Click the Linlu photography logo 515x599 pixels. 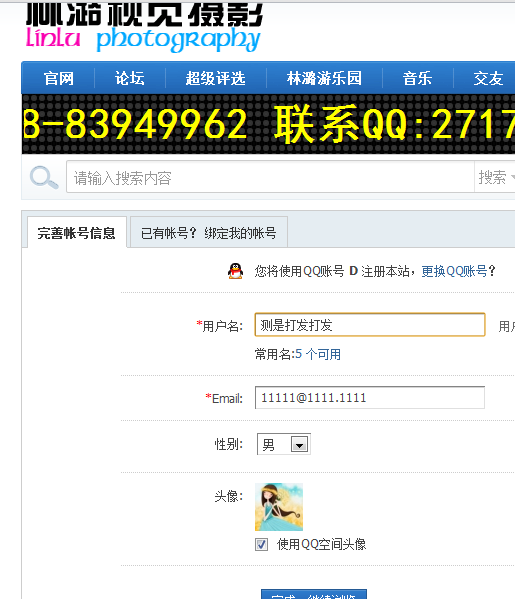[x=144, y=27]
